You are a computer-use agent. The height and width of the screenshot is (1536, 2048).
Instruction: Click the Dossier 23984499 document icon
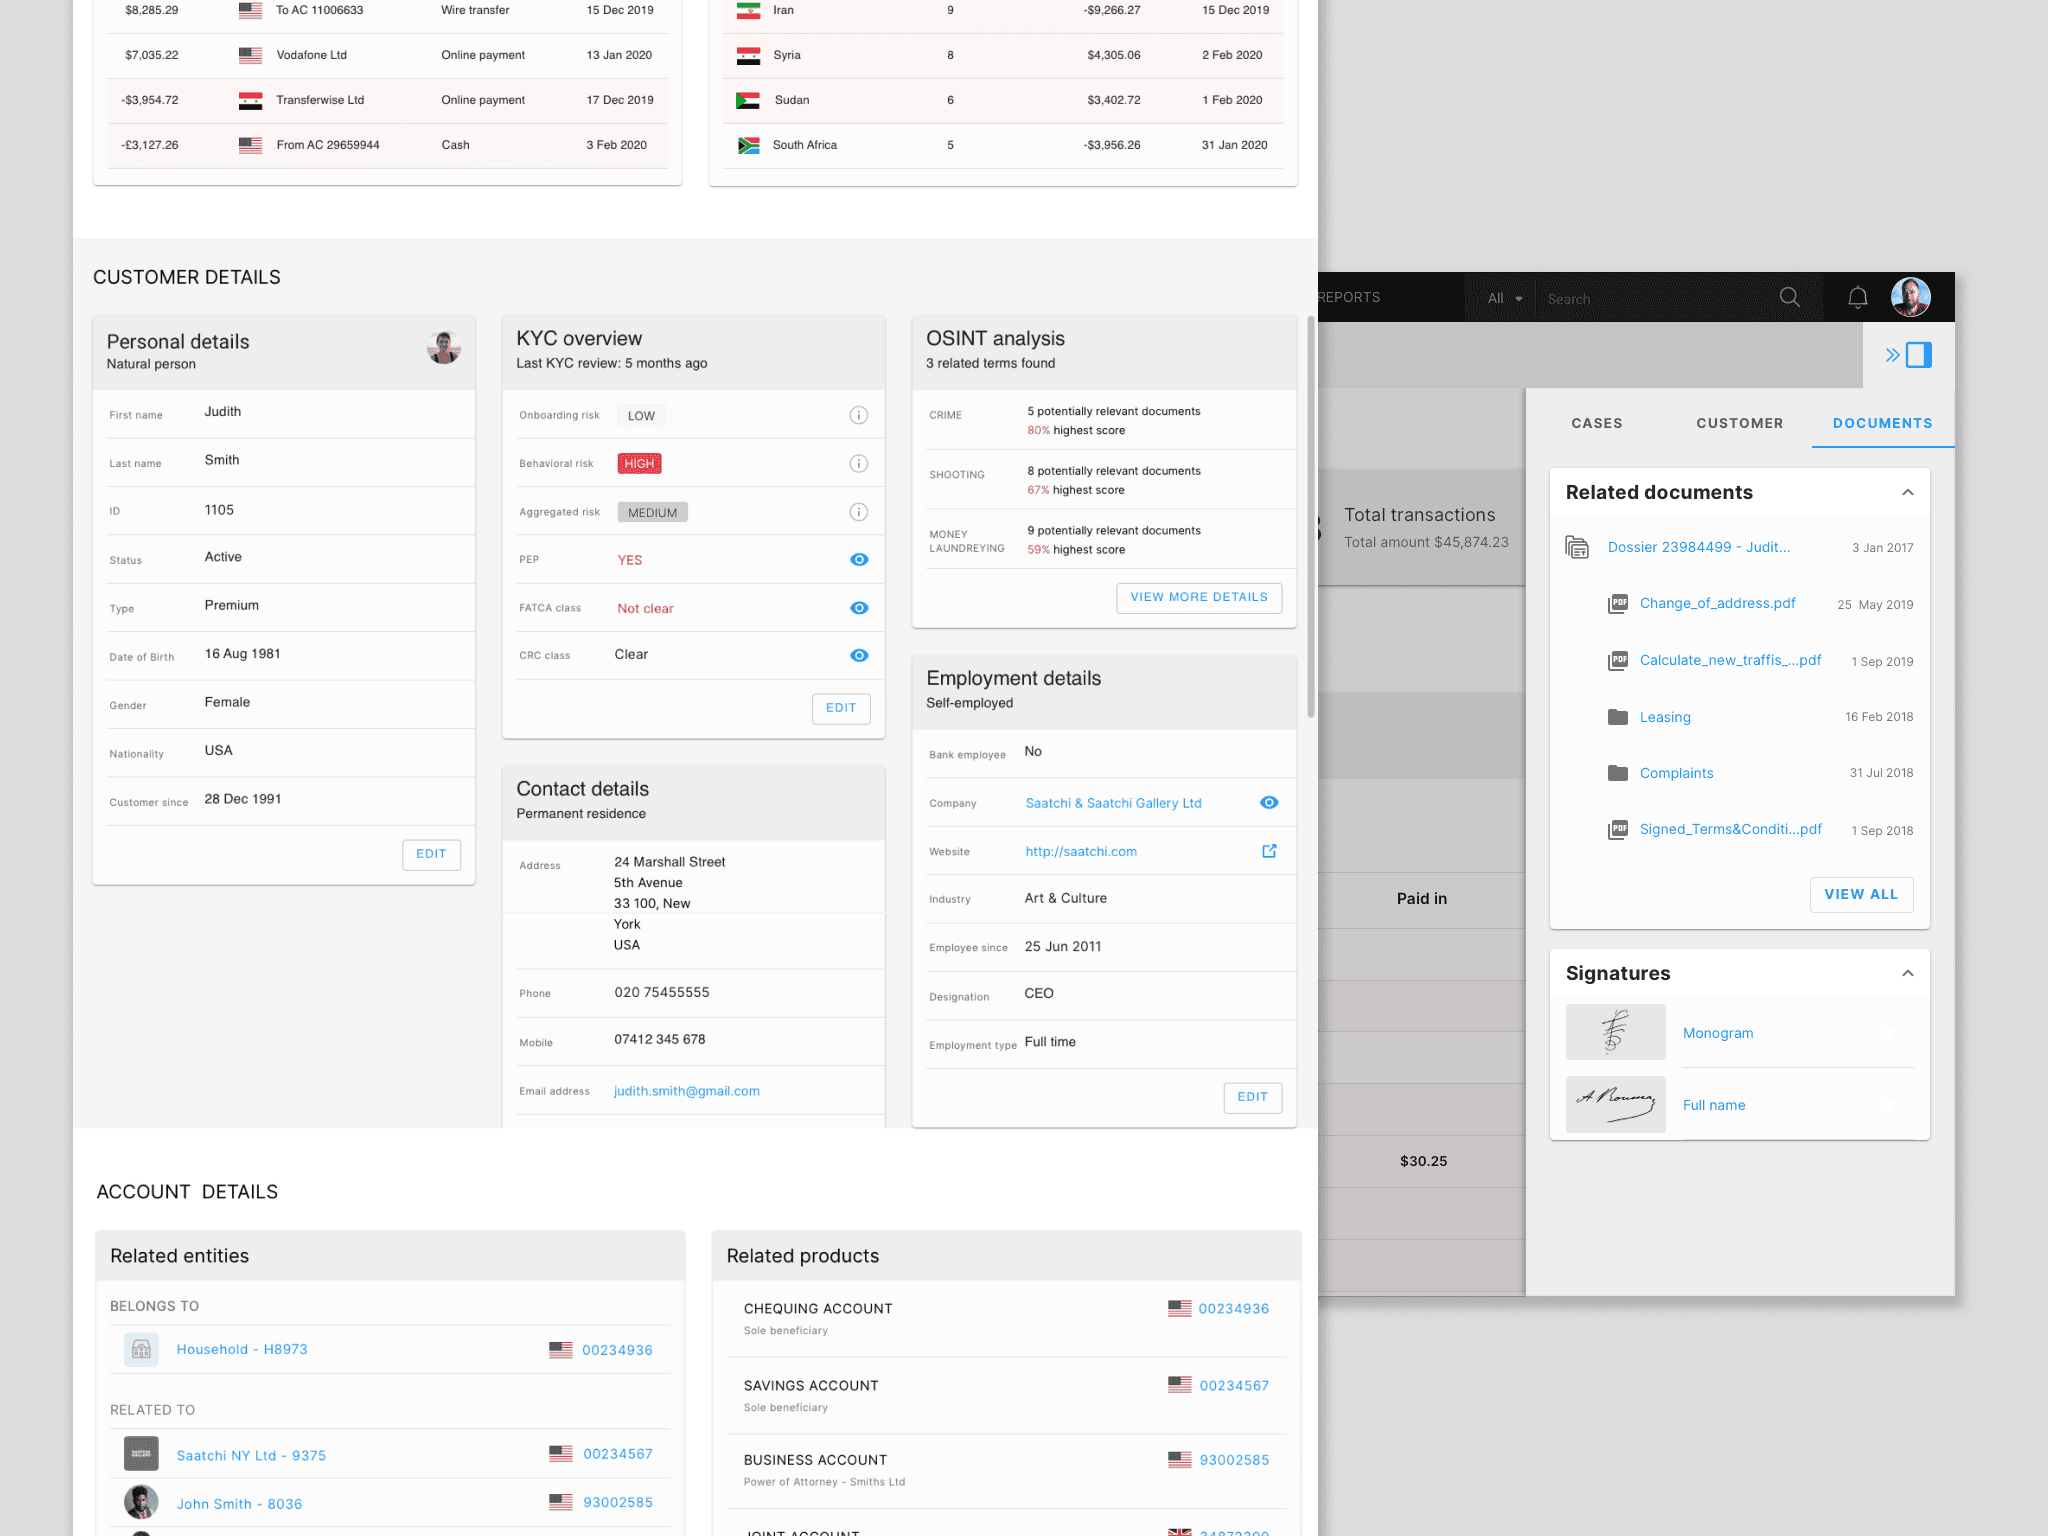point(1577,547)
